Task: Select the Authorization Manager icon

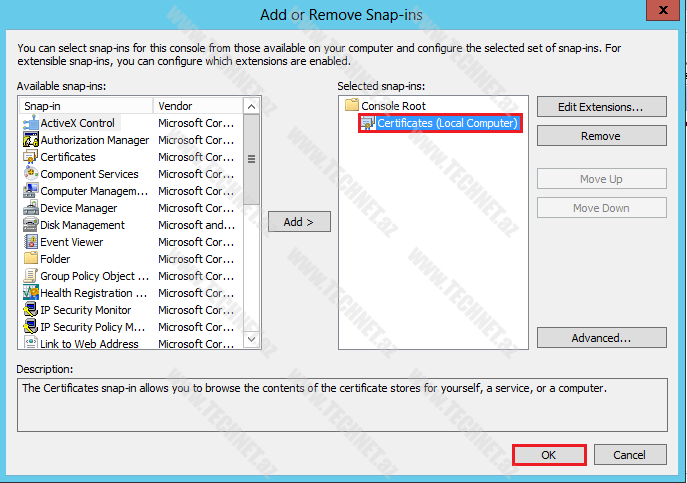Action: tap(31, 140)
